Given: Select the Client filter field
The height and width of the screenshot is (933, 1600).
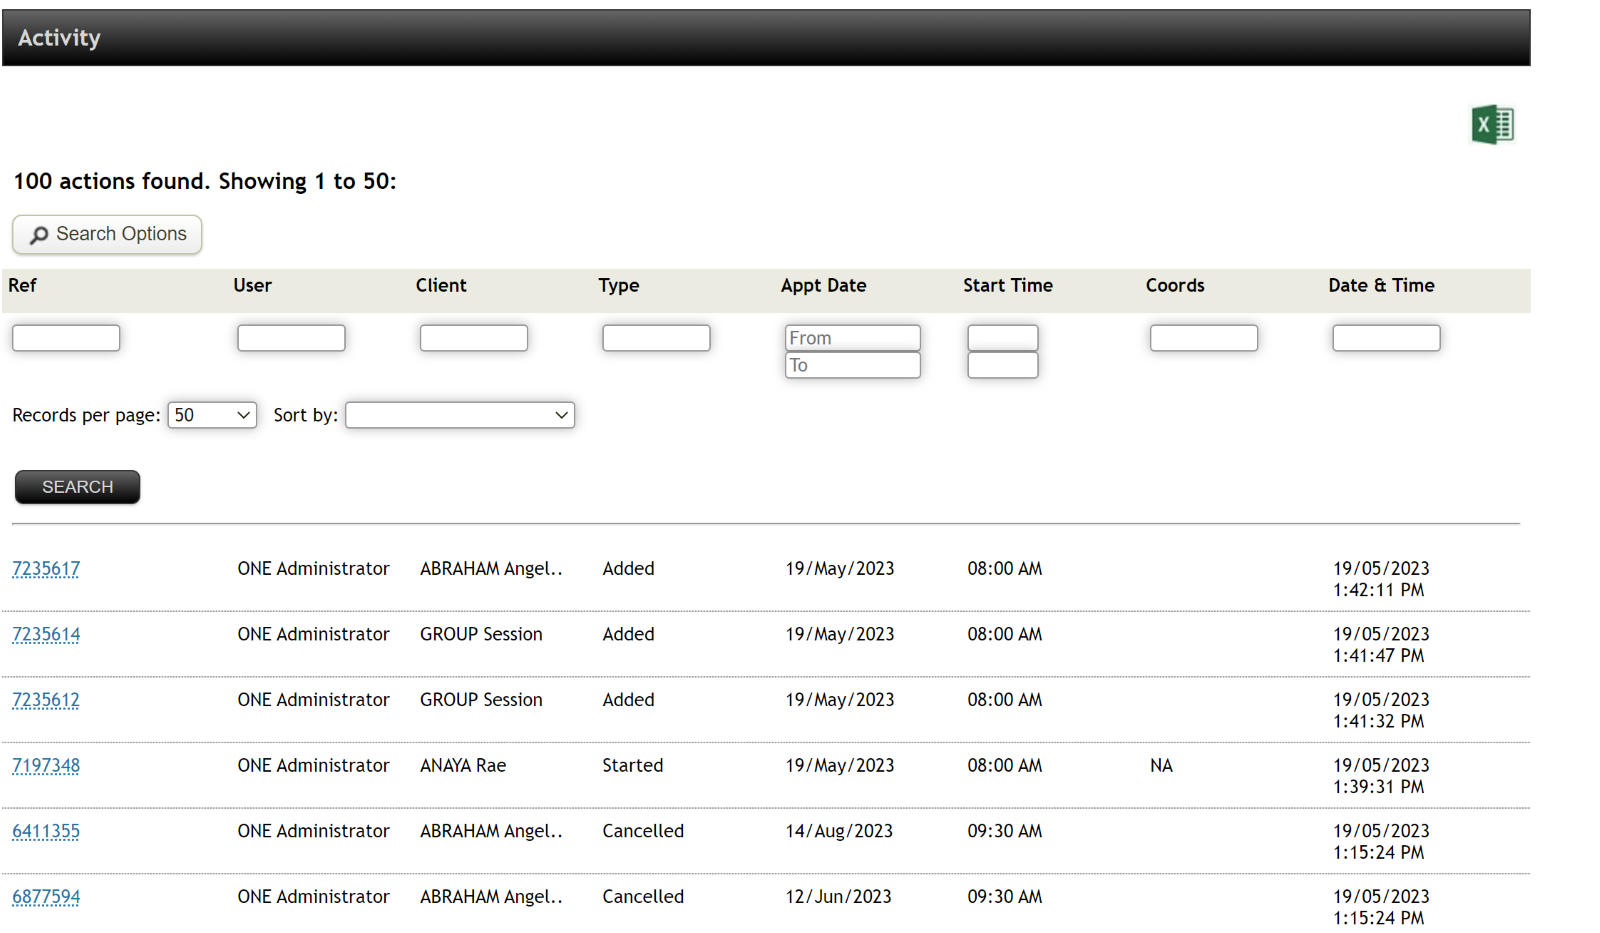Looking at the screenshot, I should click(x=473, y=337).
